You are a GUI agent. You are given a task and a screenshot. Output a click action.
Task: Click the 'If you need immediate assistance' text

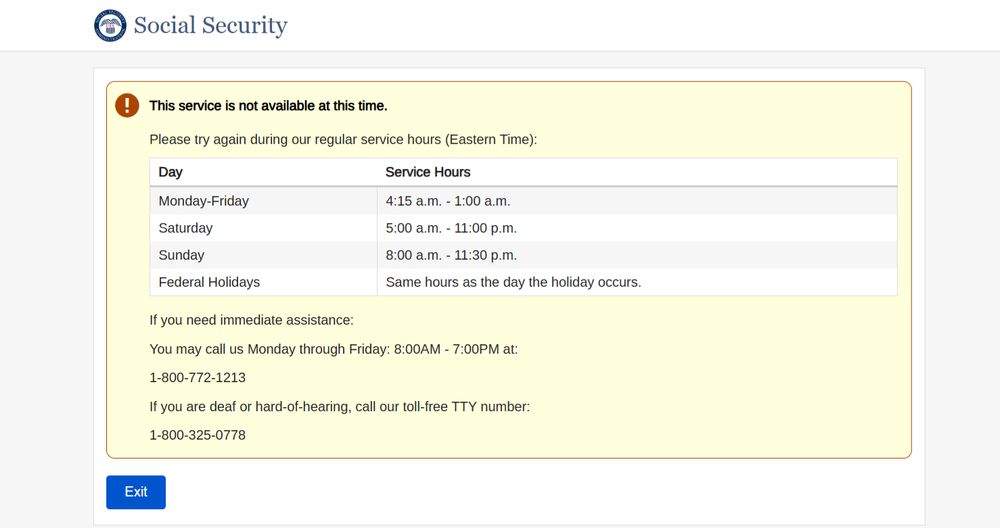(x=251, y=320)
